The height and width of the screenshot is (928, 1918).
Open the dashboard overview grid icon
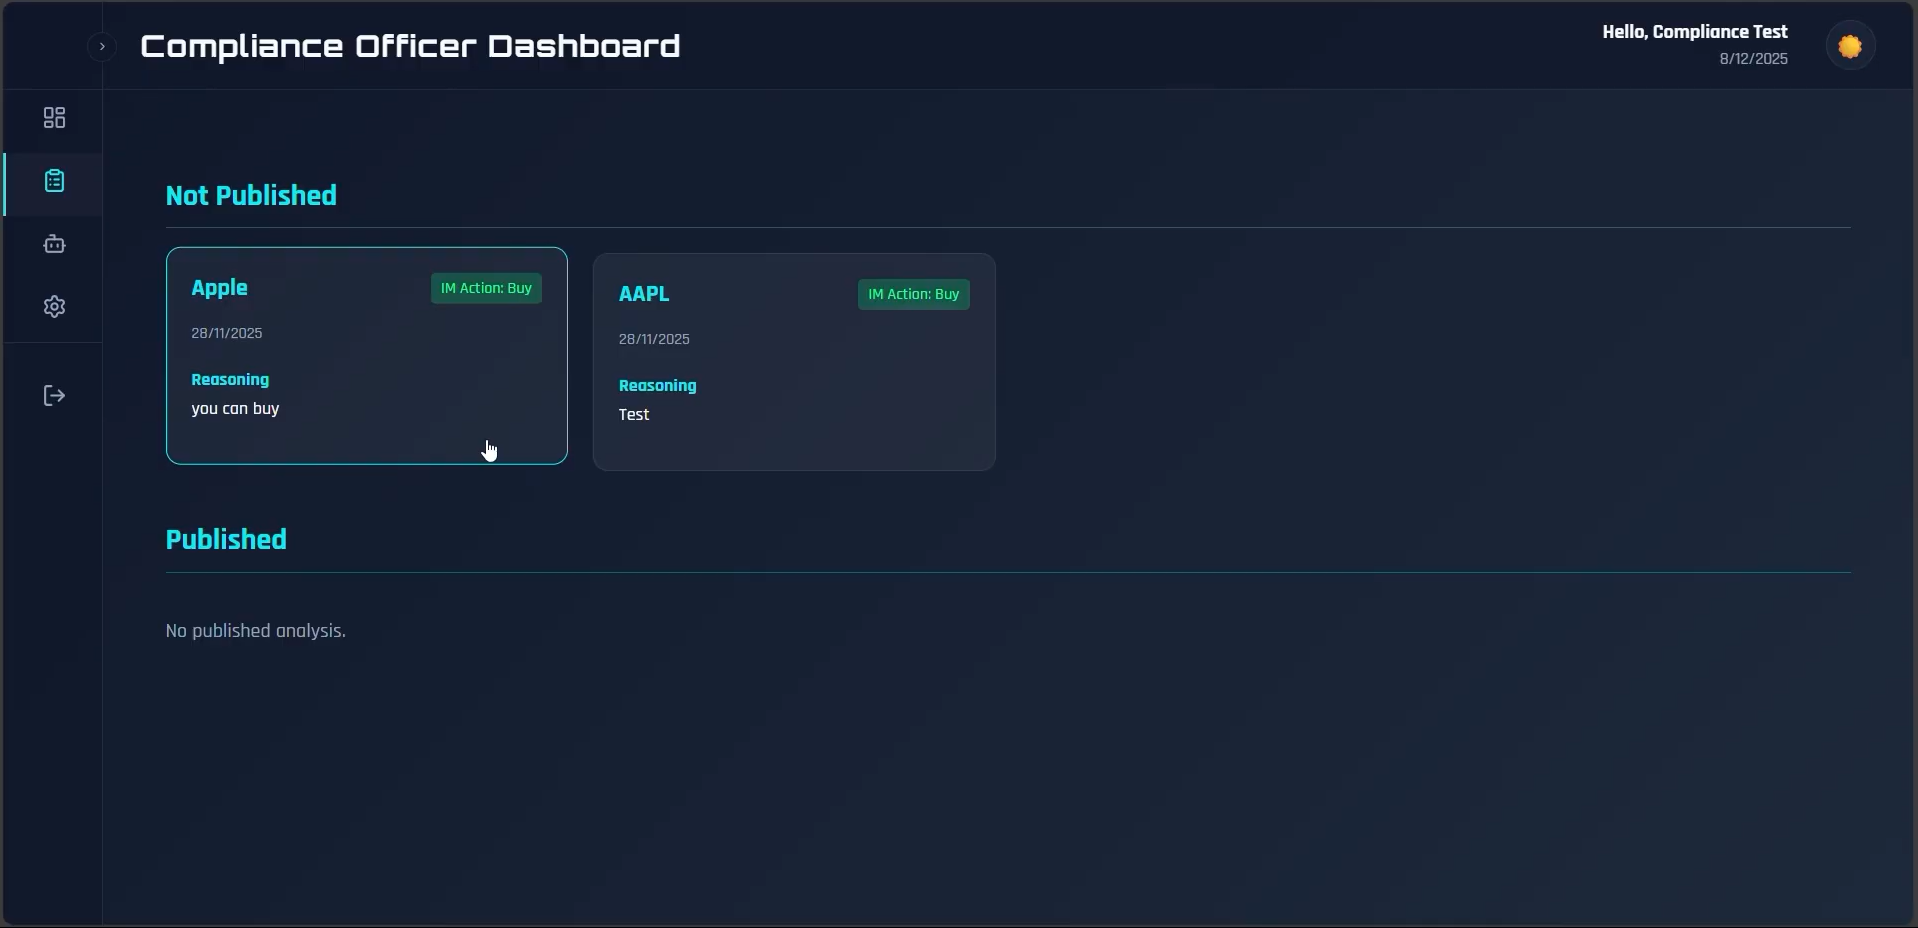point(52,118)
